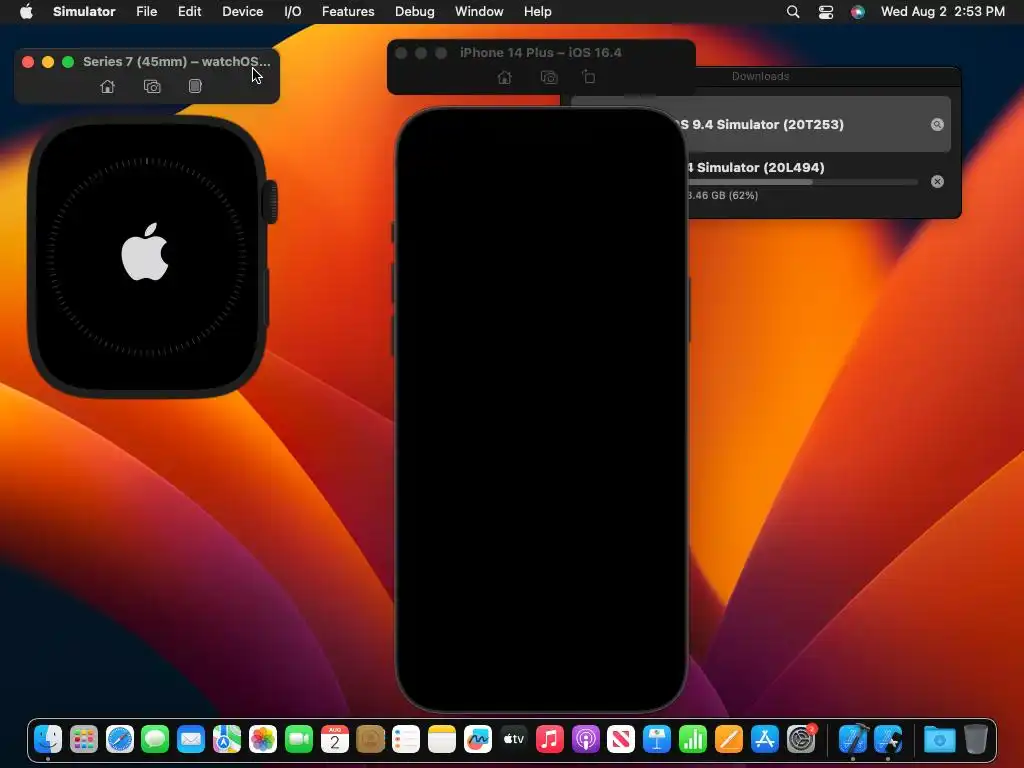Open Downloads folder in the Dock
The image size is (1024, 768).
(x=940, y=739)
